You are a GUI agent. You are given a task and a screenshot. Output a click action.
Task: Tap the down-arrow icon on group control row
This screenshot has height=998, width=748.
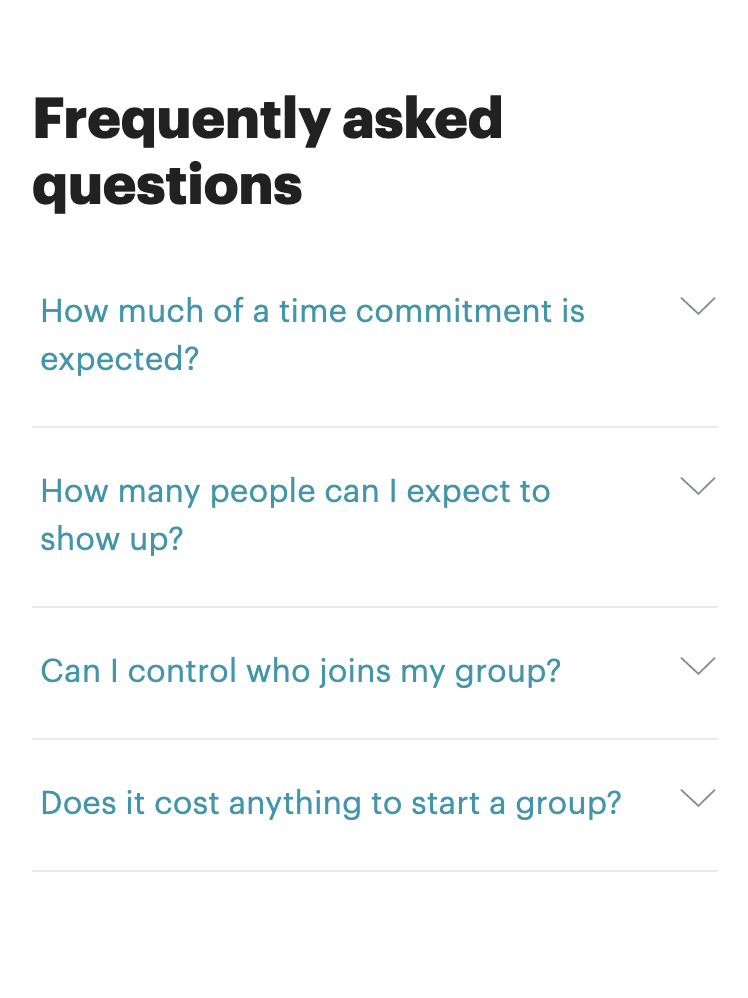(698, 666)
